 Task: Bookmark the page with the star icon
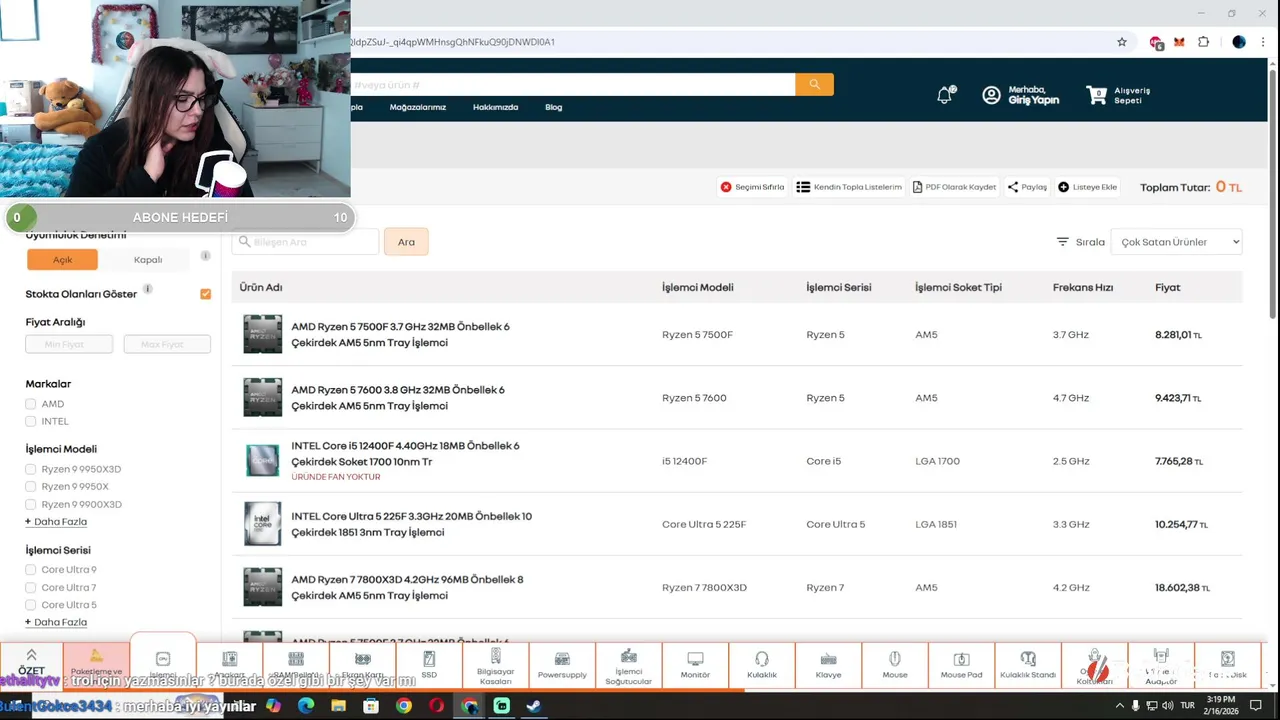coord(1122,42)
